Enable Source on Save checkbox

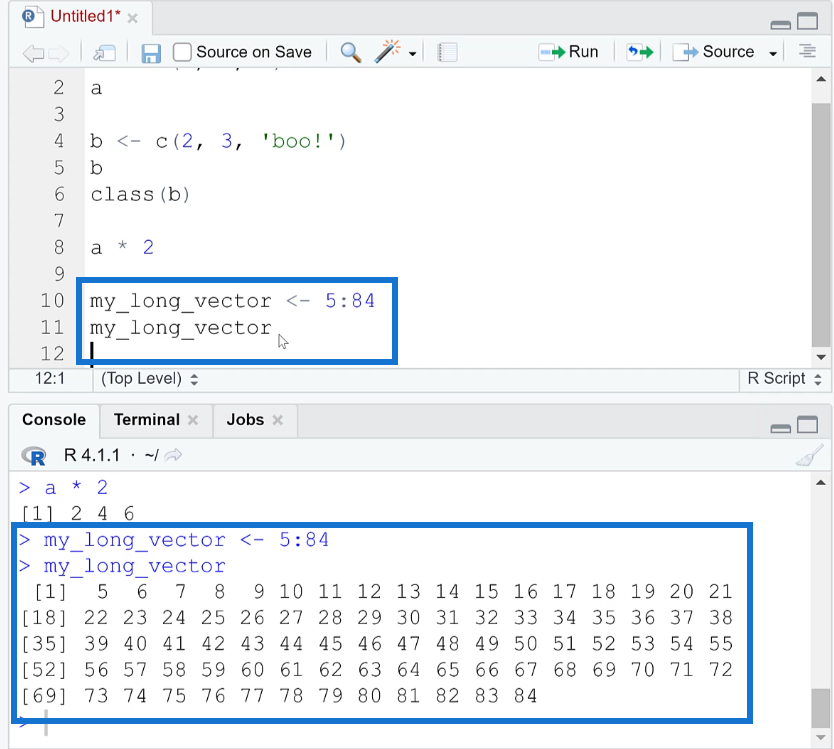tap(182, 52)
